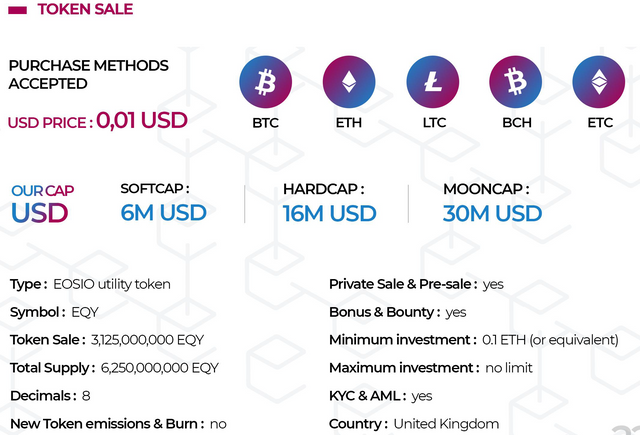Click the Litecoin LTC coin icon

point(433,81)
